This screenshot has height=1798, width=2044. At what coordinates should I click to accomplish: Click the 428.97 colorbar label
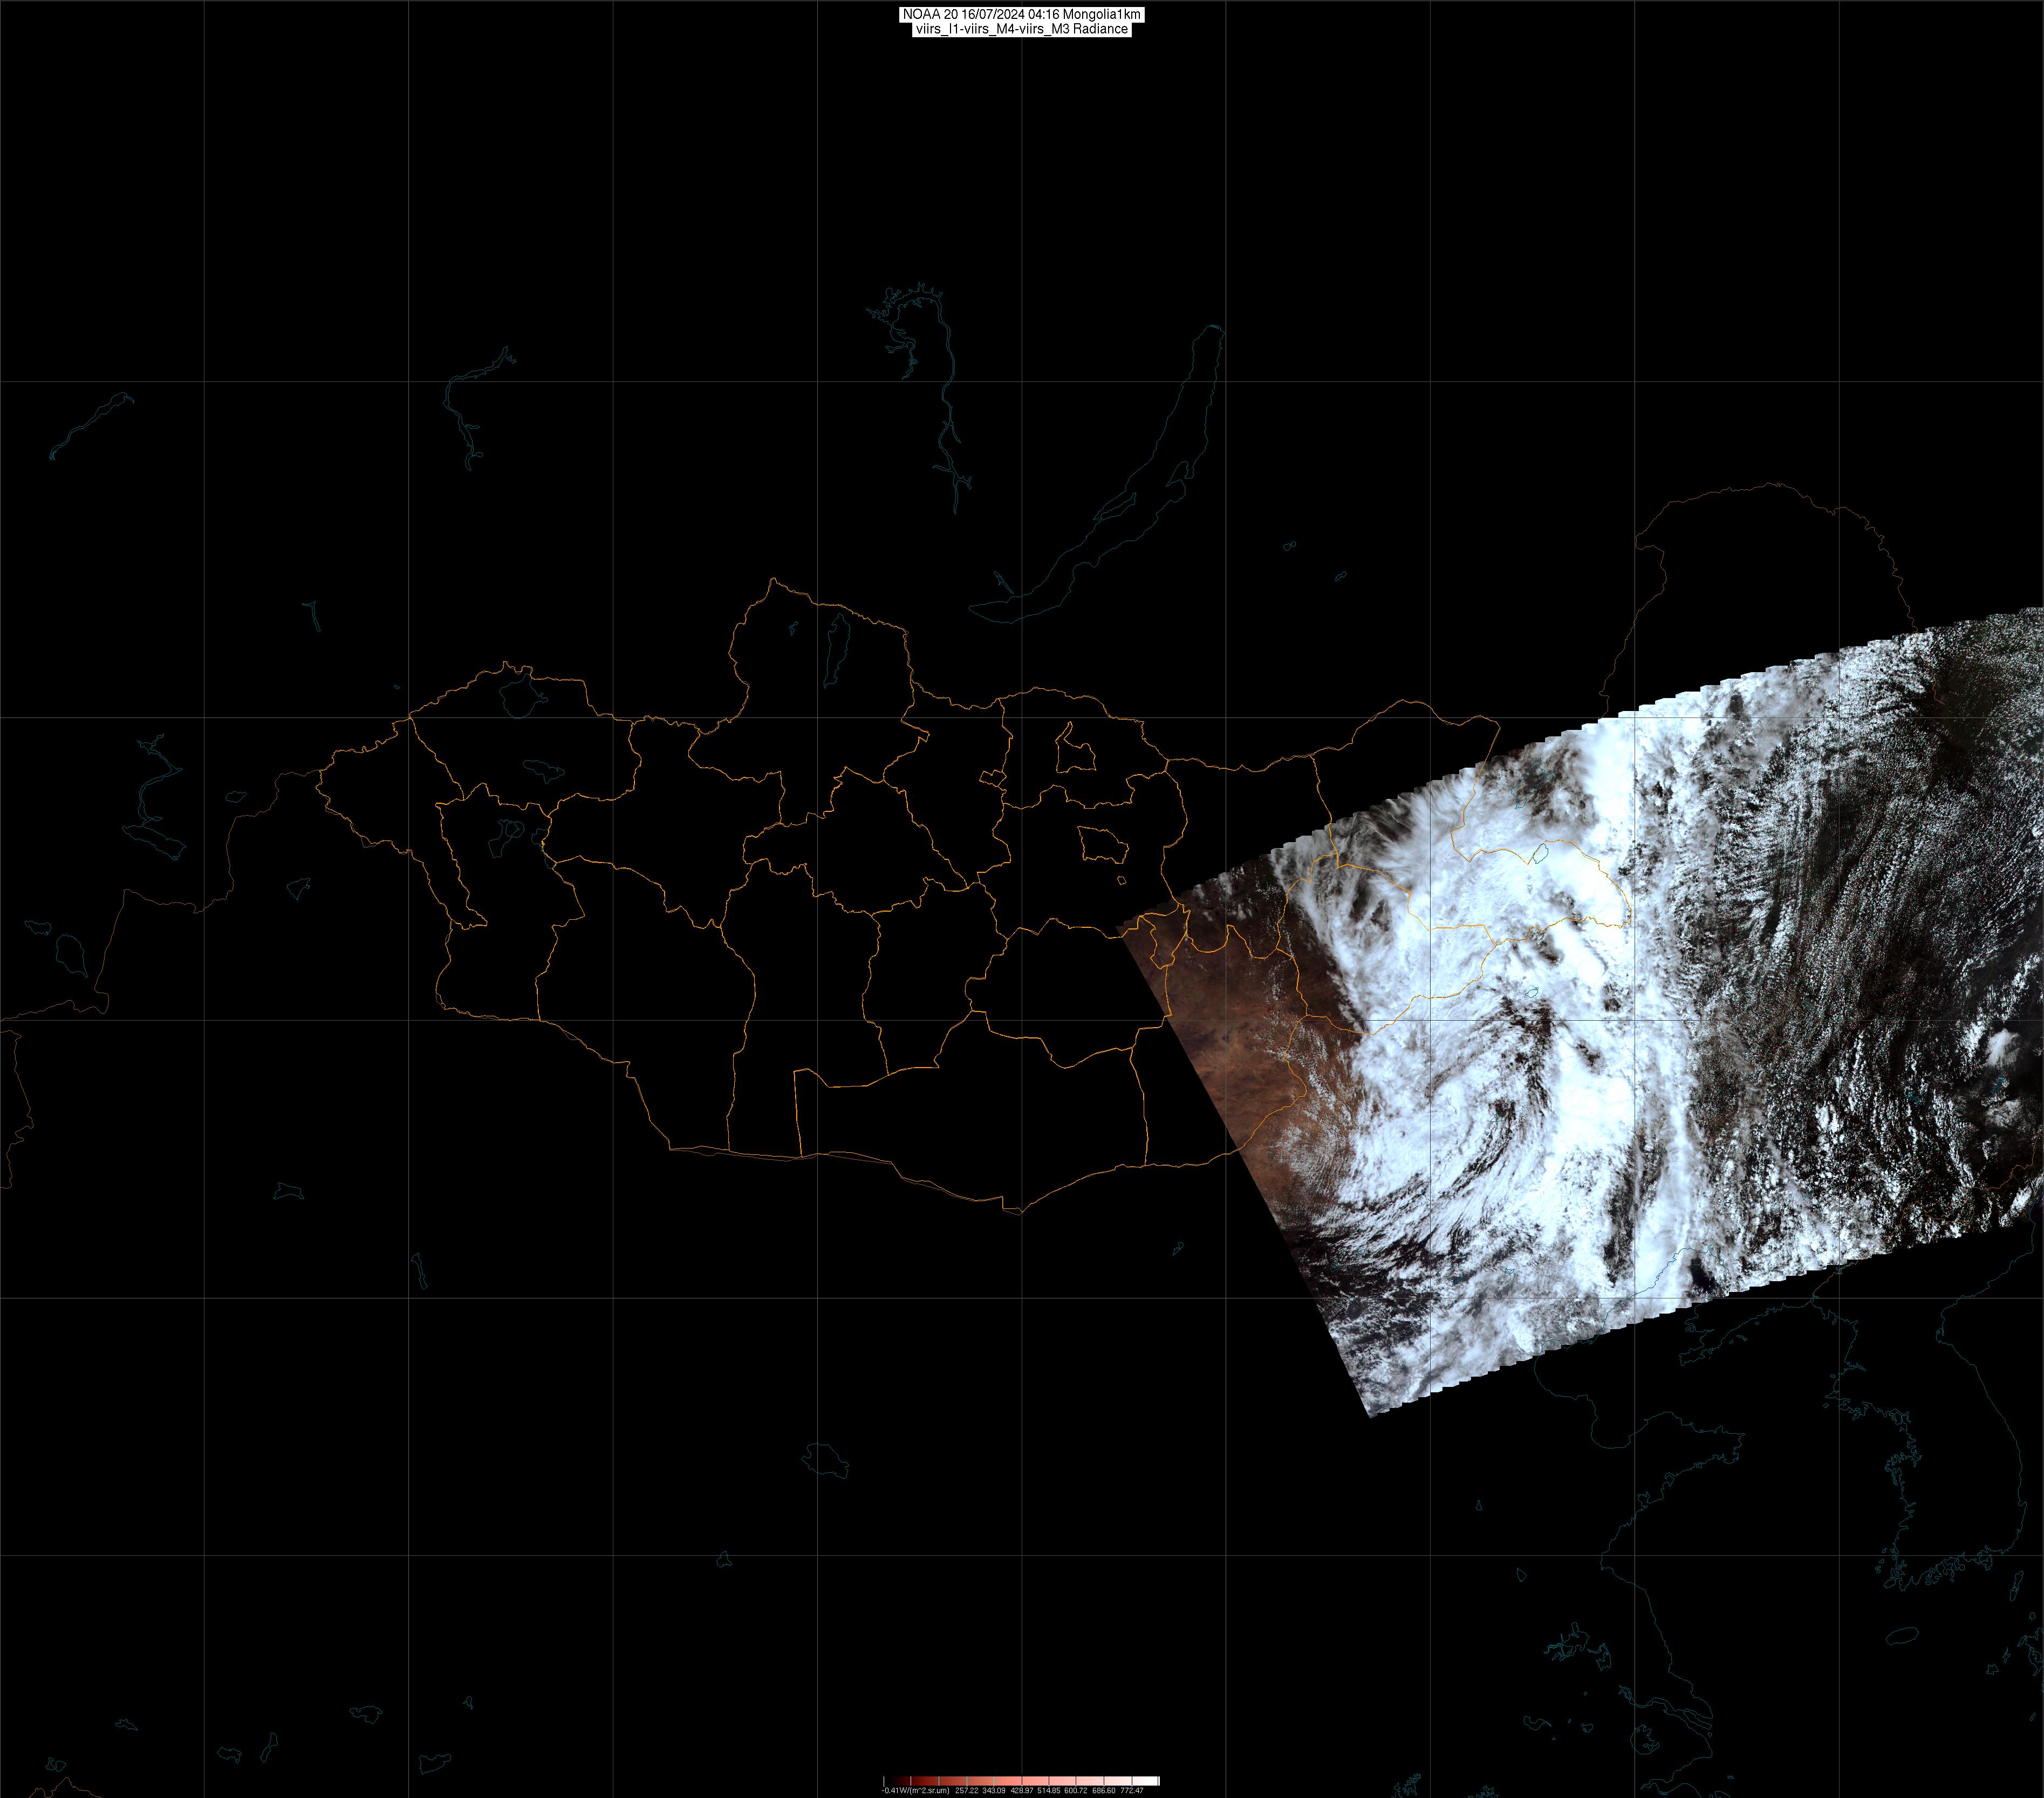pyautogui.click(x=1022, y=1791)
